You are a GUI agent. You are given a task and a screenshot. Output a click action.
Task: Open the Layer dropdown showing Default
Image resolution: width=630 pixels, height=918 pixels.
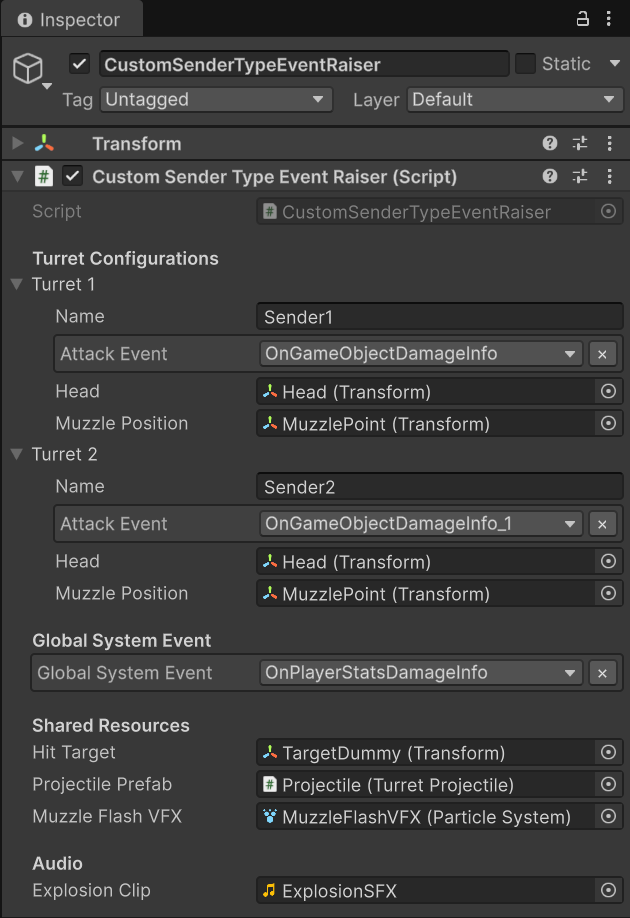click(515, 99)
